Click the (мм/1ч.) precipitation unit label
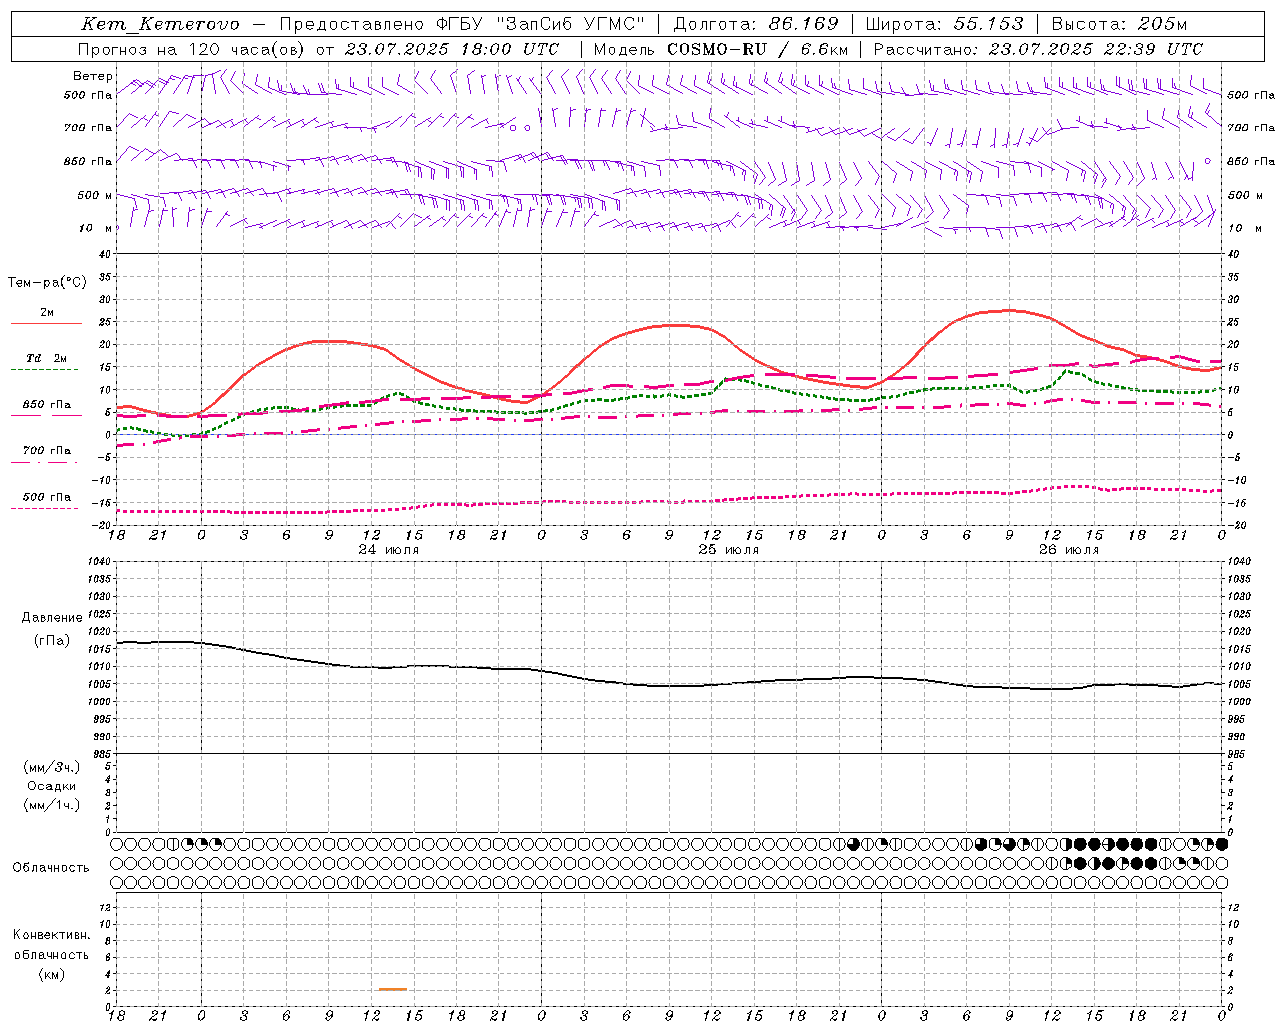 pyautogui.click(x=52, y=805)
